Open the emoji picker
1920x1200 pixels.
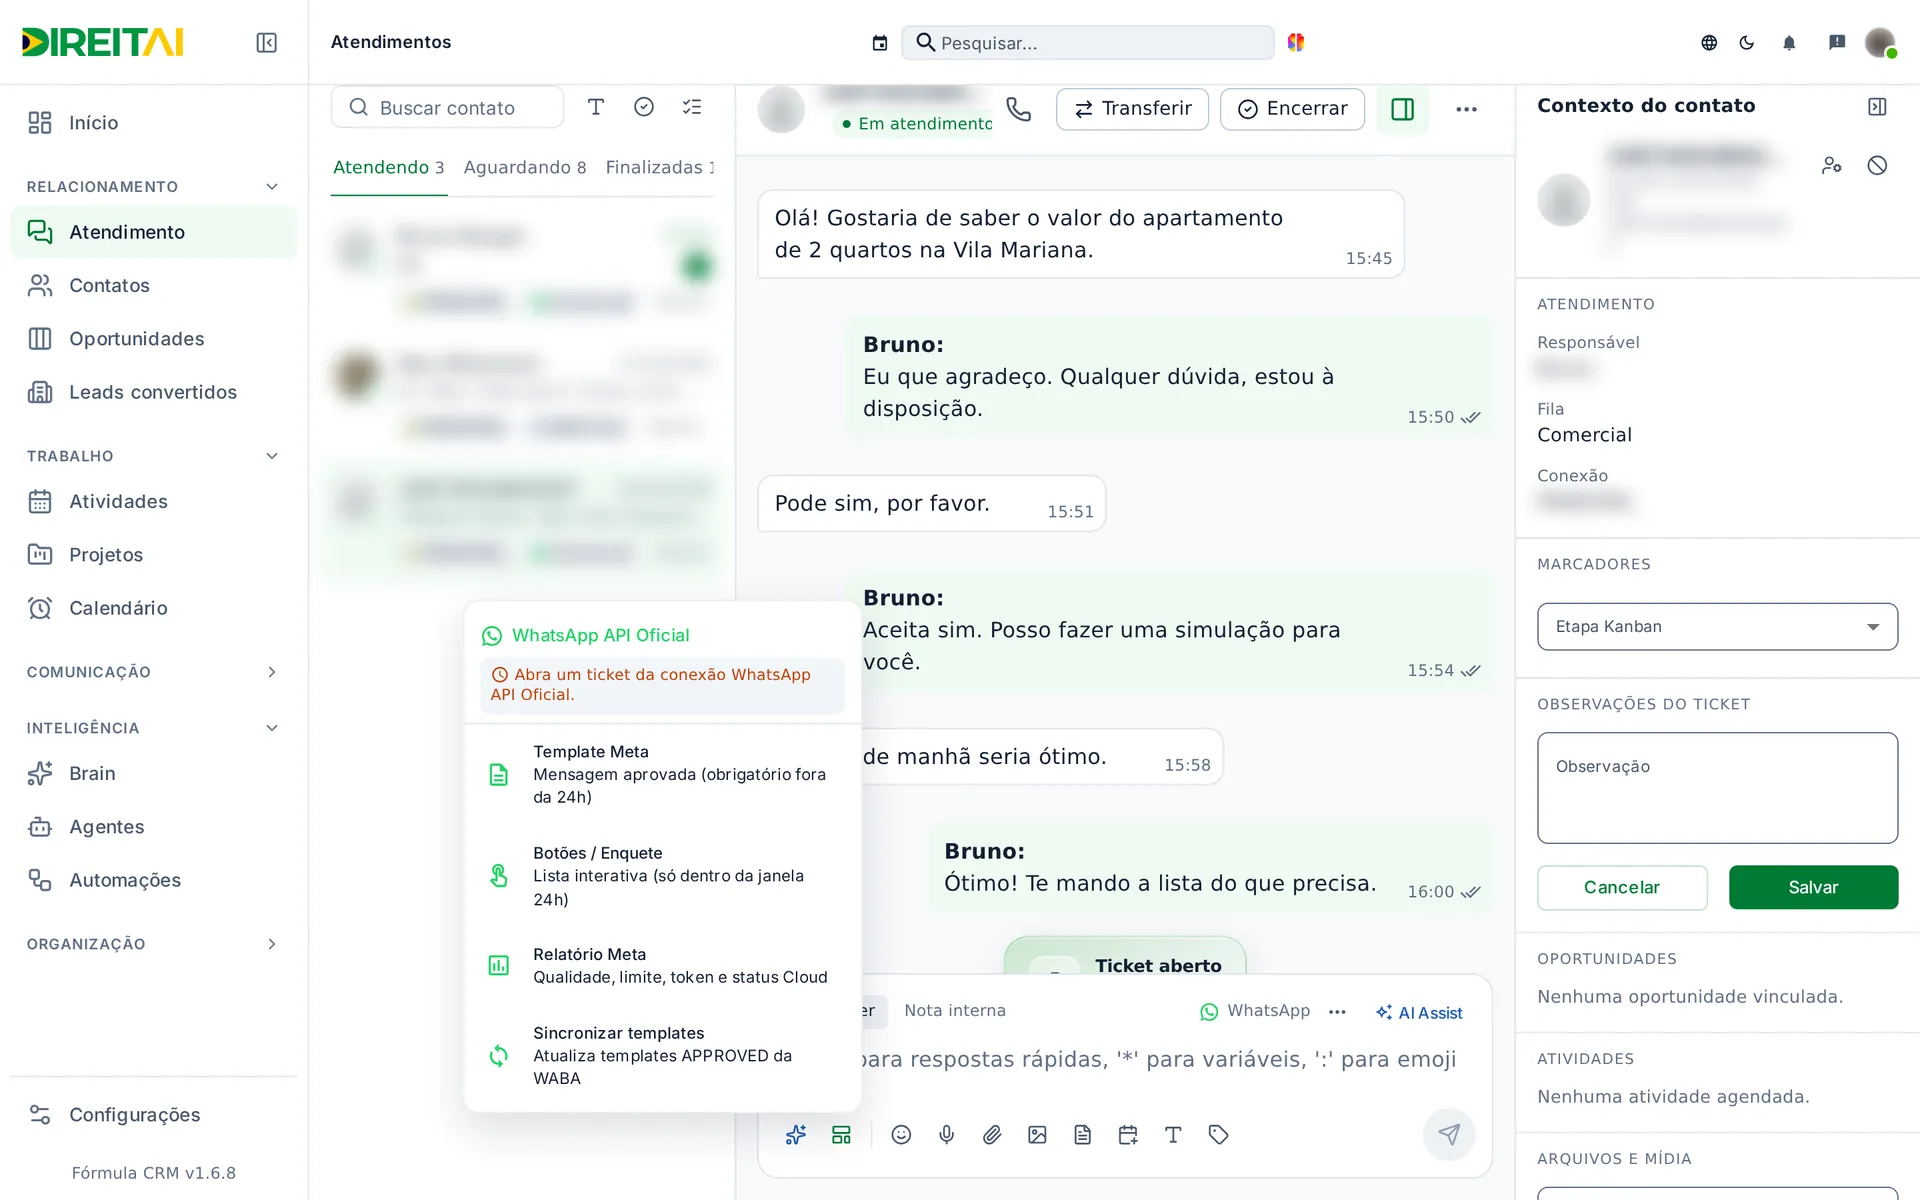[901, 1134]
